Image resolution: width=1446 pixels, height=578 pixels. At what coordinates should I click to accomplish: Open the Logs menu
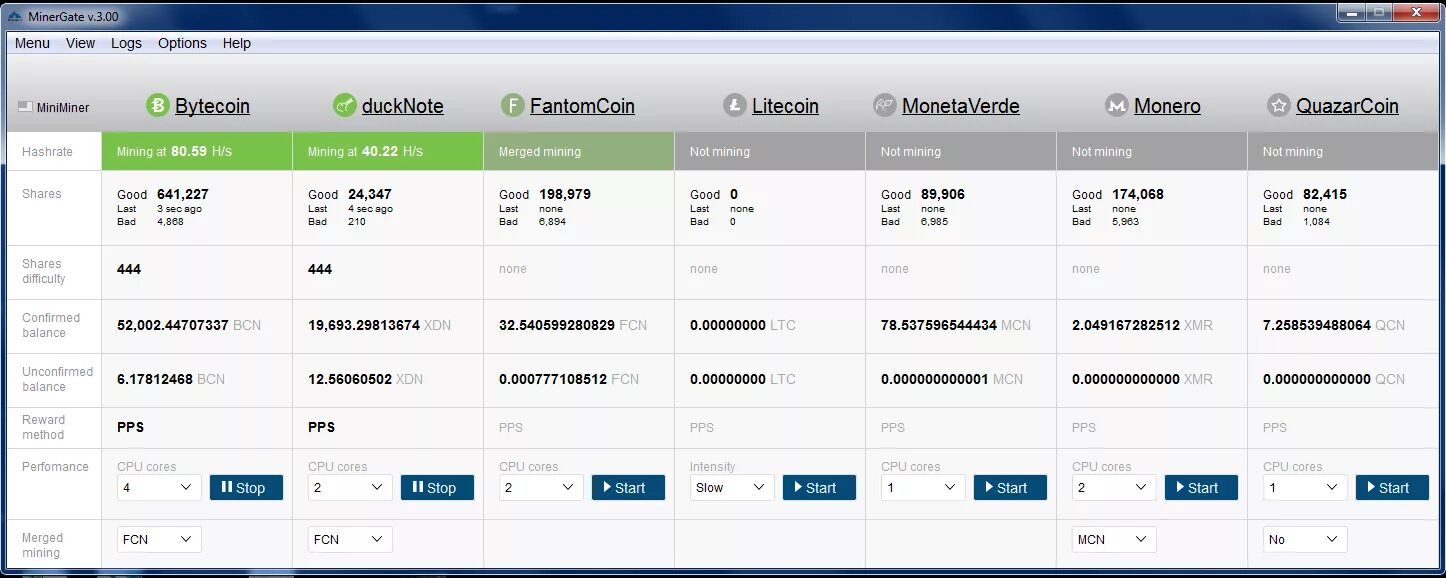[126, 43]
